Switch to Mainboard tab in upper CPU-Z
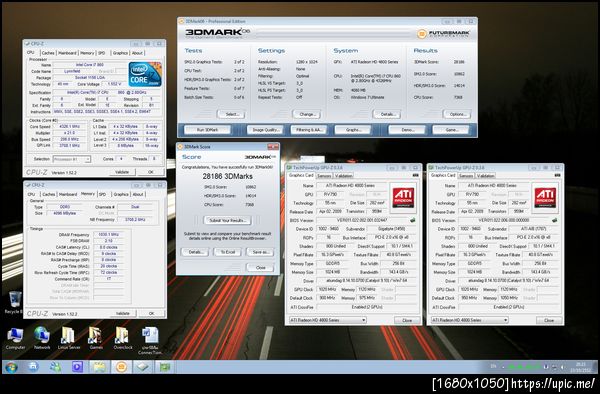The image size is (600, 394). click(67, 53)
